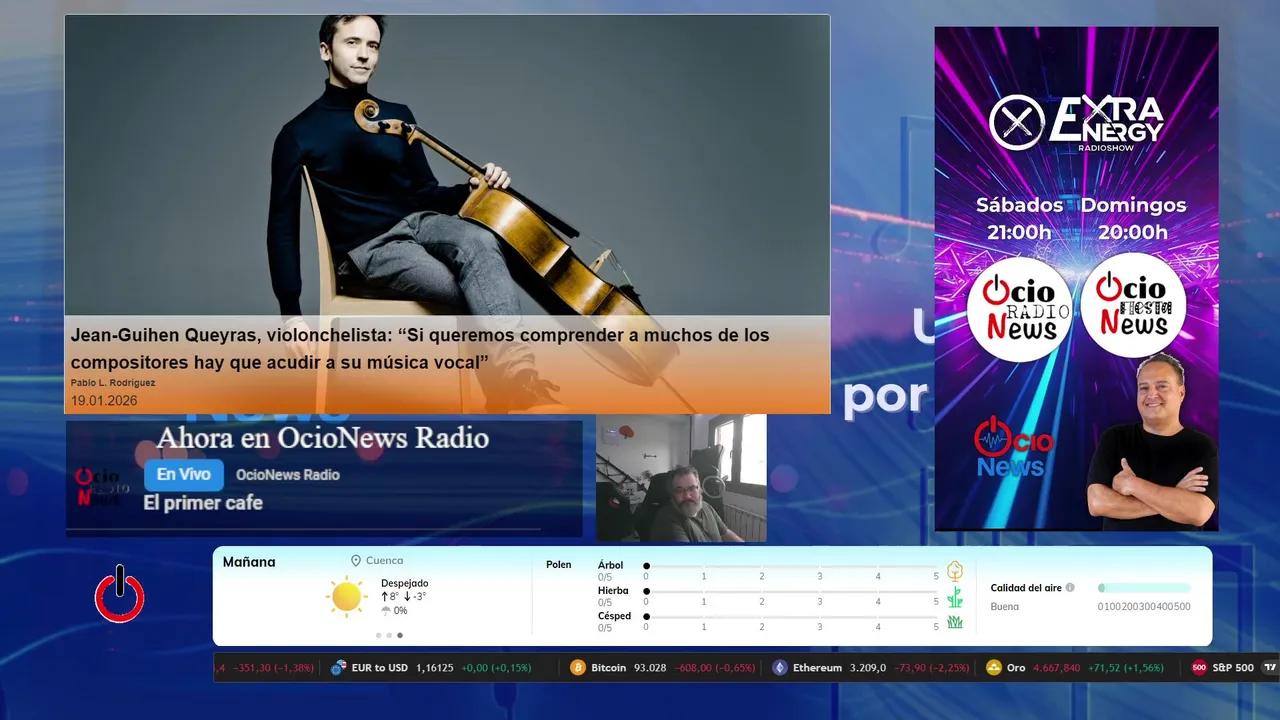
Task: Click the cellist article photo
Action: coord(447,165)
